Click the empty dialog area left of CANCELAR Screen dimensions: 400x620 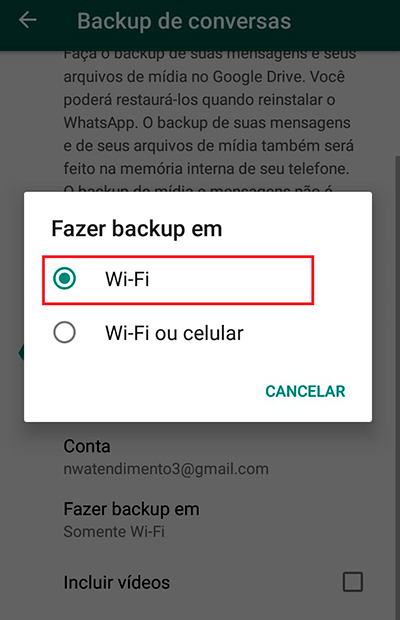click(142, 391)
